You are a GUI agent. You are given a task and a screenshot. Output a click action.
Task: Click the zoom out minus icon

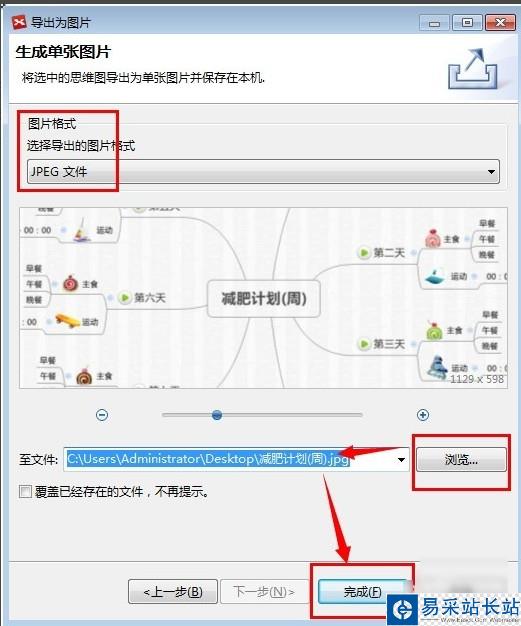click(102, 415)
